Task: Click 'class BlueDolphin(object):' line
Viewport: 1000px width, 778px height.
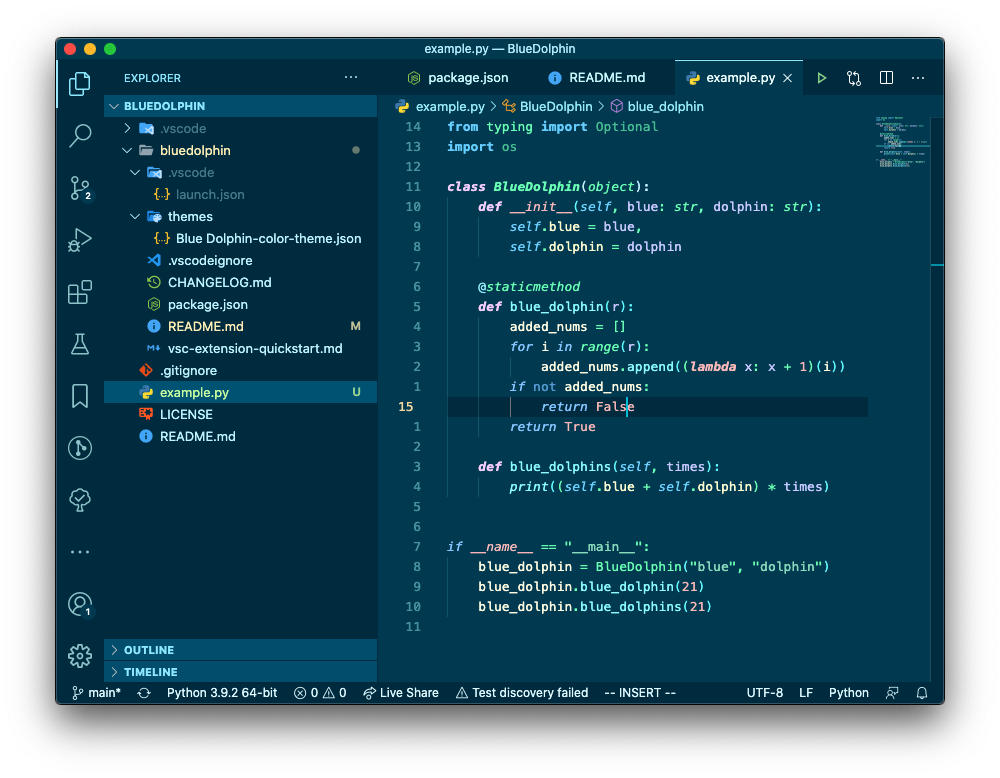Action: (548, 187)
